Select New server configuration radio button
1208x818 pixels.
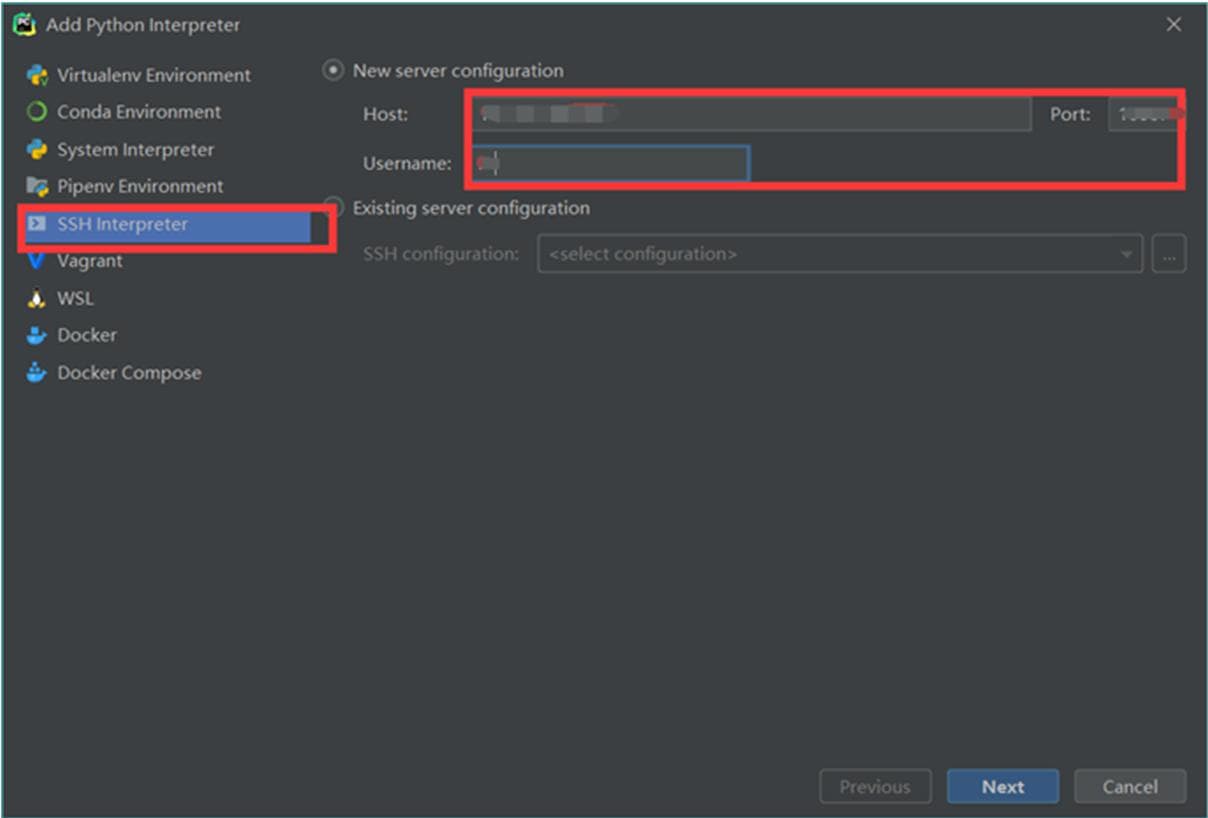click(333, 71)
